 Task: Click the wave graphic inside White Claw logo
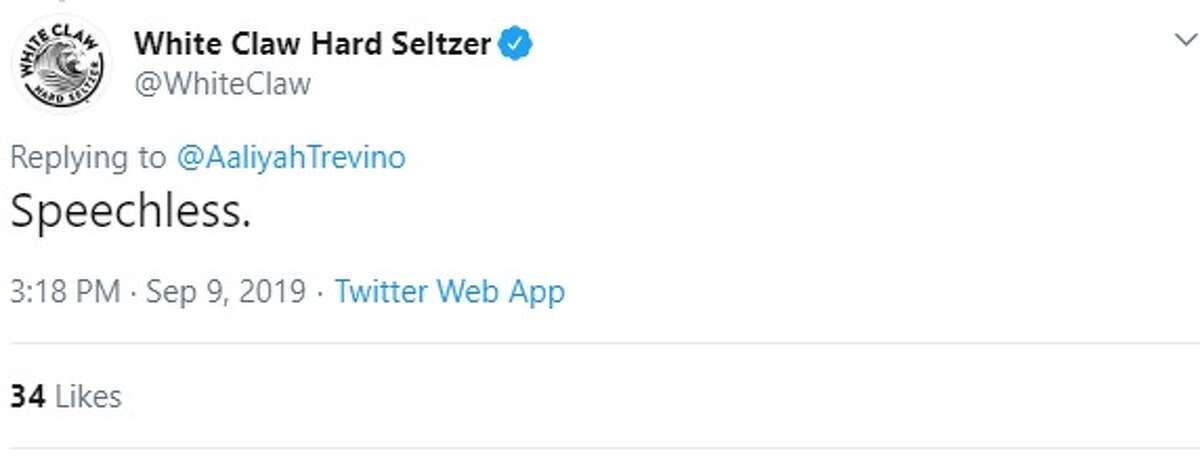coord(61,66)
